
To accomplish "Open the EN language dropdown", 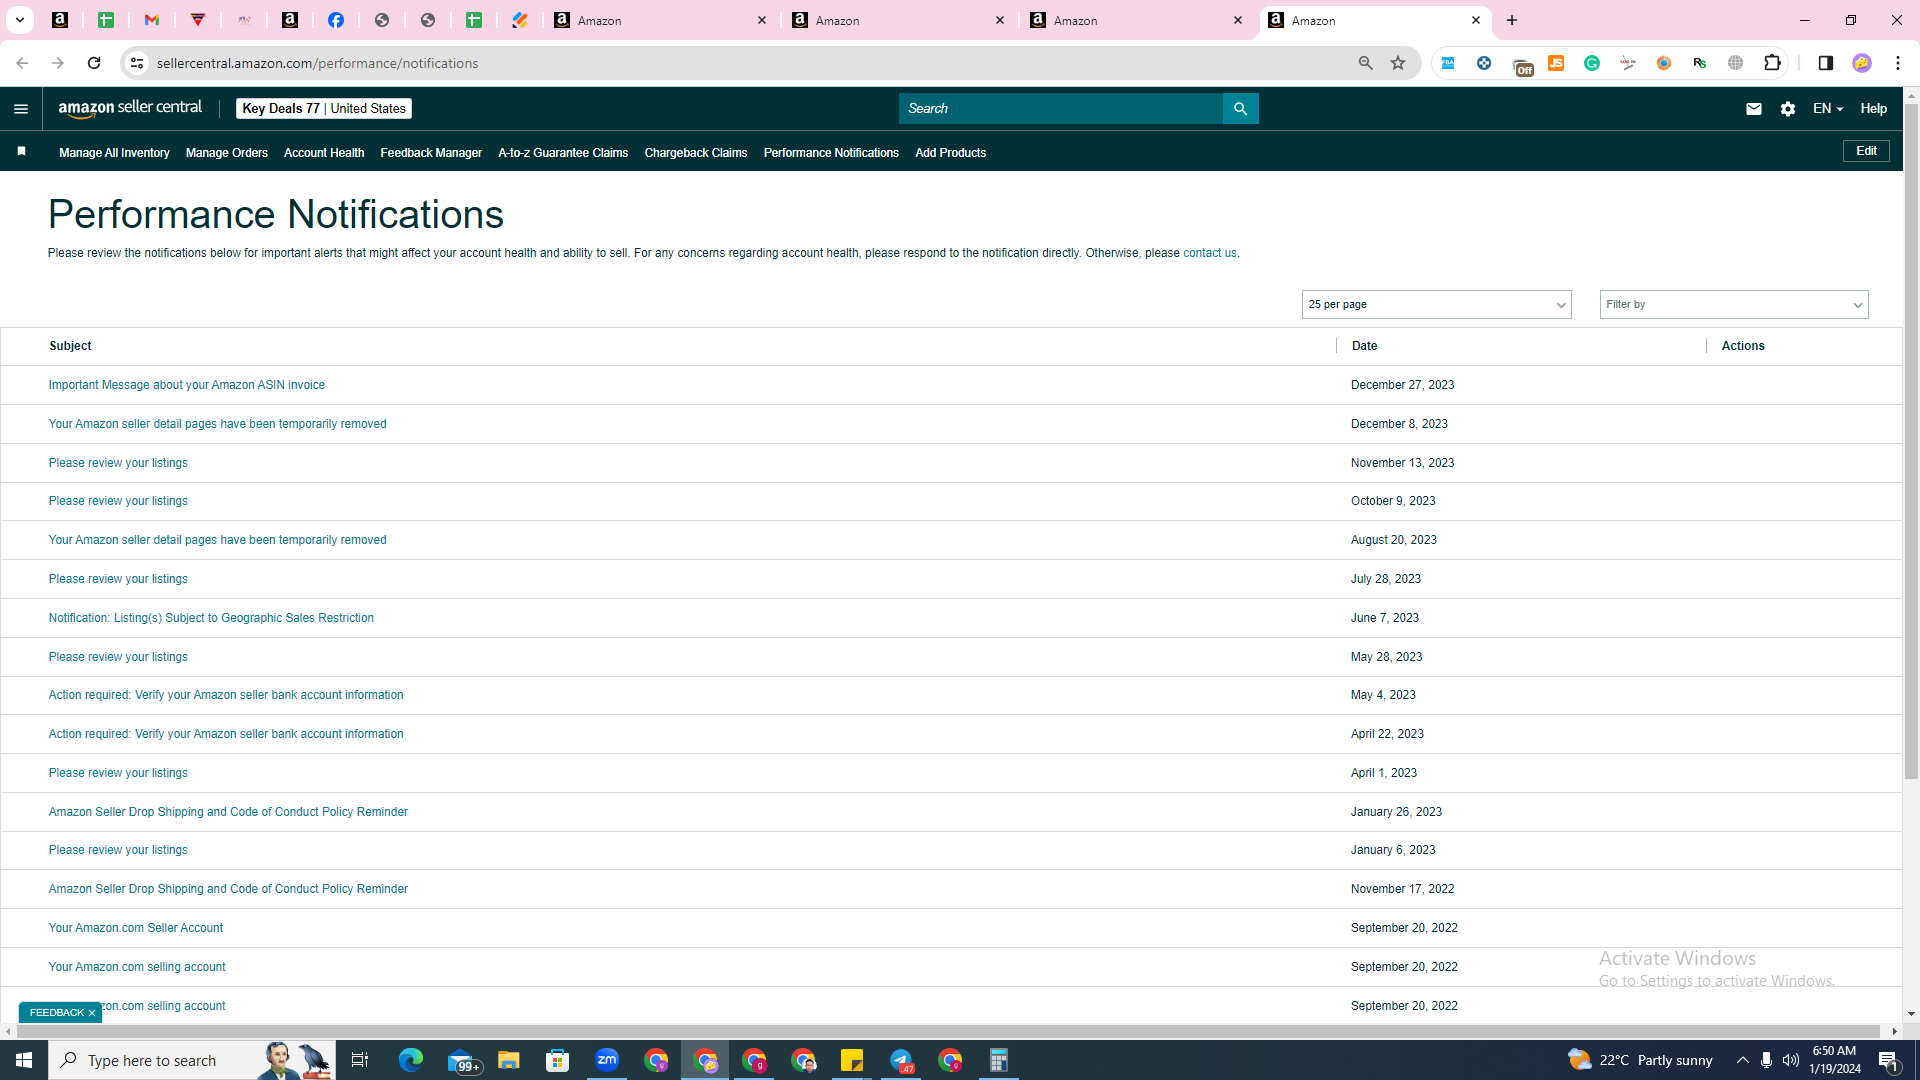I will click(x=1827, y=109).
